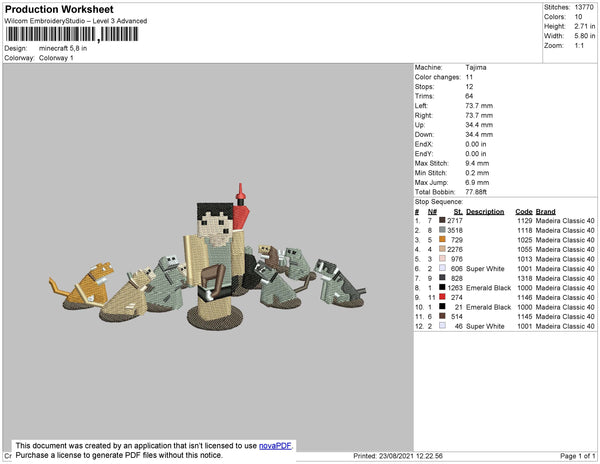Pick the red swatch with 274 stitches
The image size is (600, 464).
(x=442, y=297)
